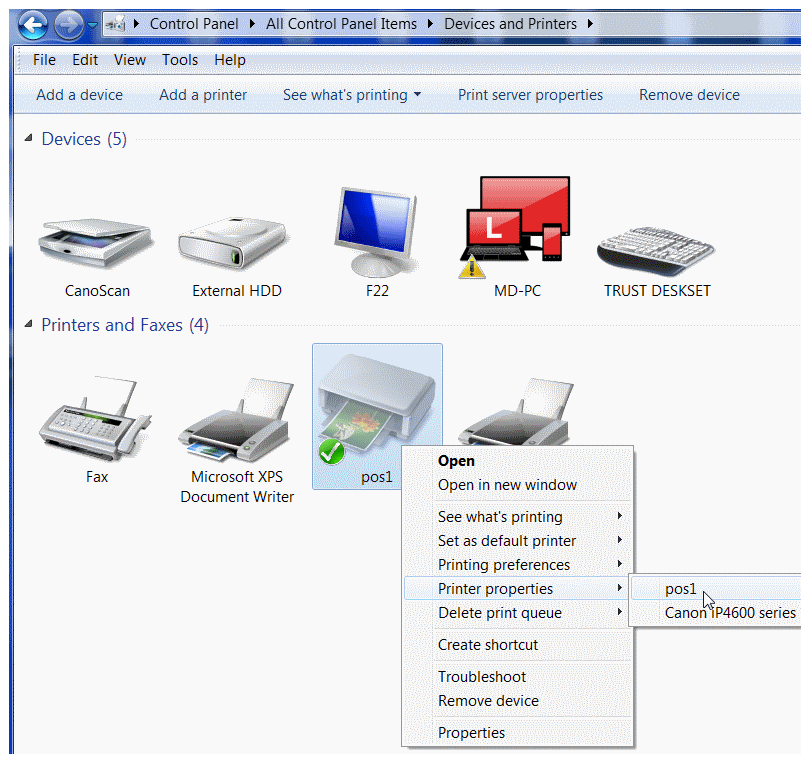Viewport: 809px width, 762px height.
Task: Choose Open in new window
Action: 517,485
